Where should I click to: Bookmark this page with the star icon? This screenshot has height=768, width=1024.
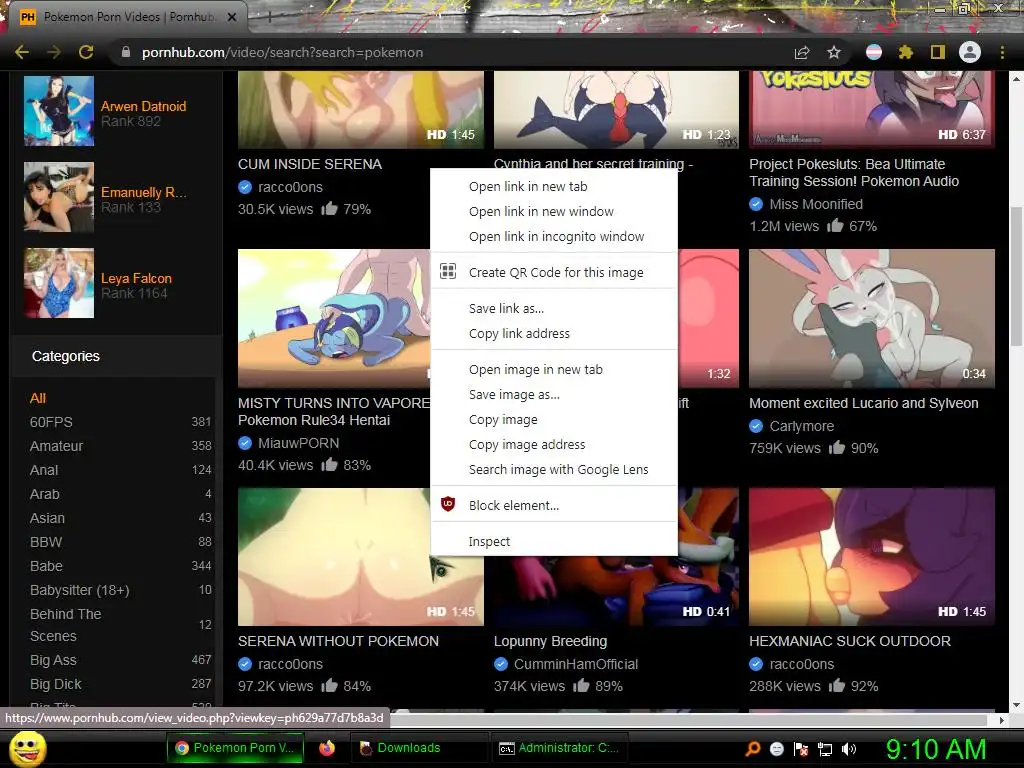click(834, 52)
